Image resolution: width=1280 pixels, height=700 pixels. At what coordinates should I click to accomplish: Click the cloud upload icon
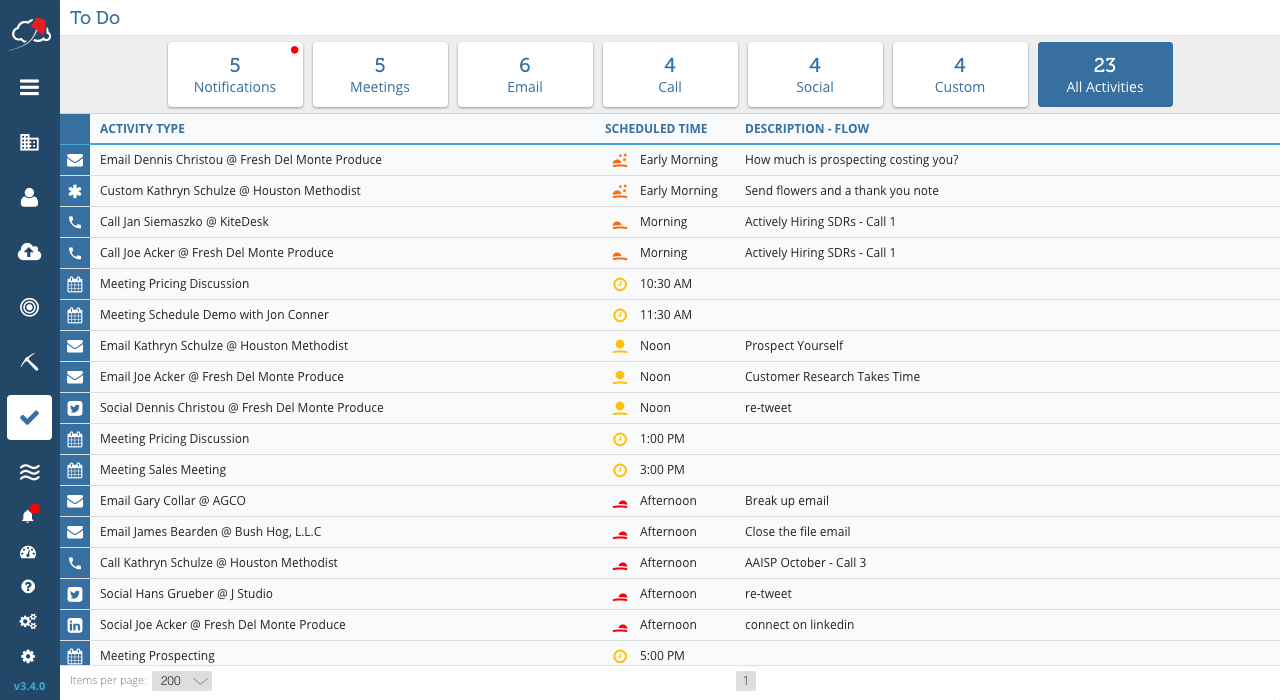[29, 252]
